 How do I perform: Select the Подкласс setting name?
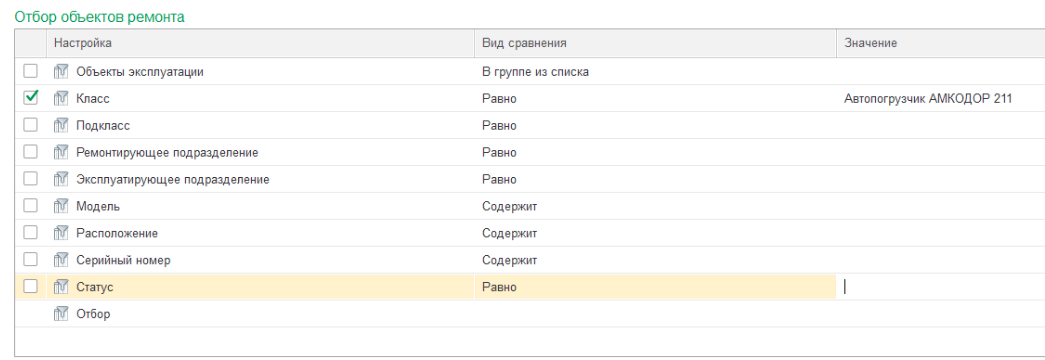[103, 125]
